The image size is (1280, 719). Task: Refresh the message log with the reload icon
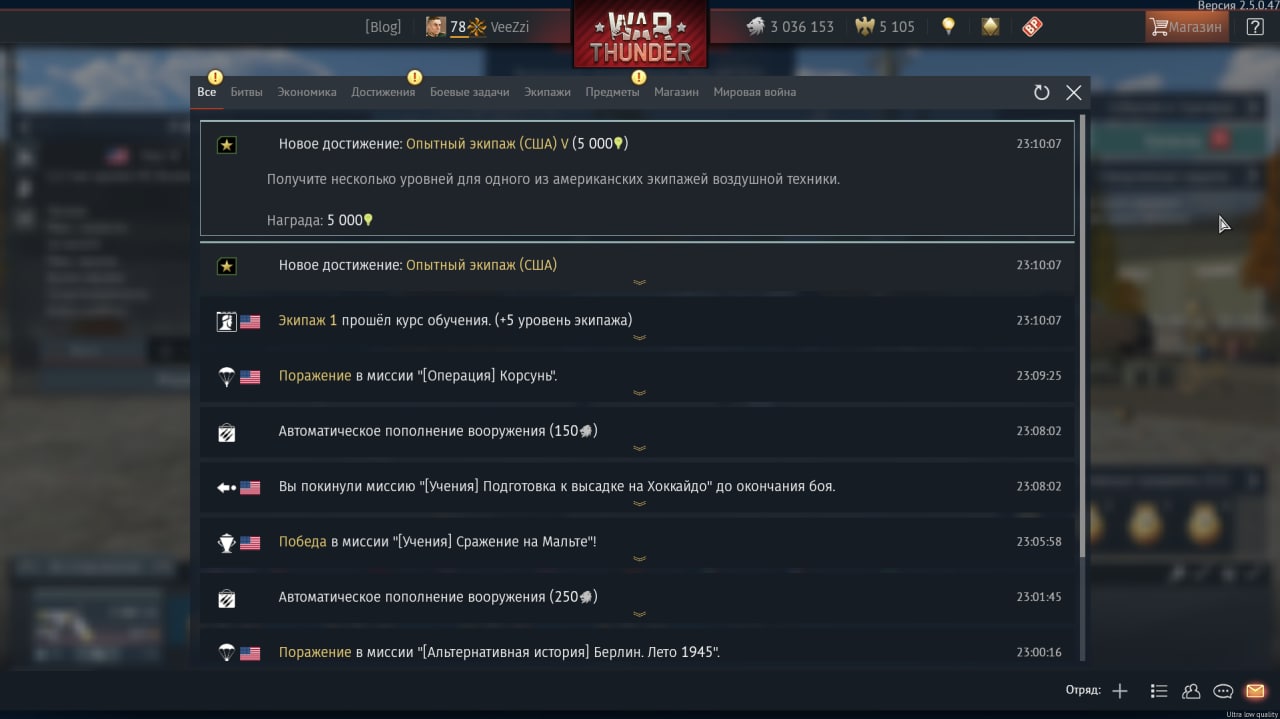[x=1041, y=92]
